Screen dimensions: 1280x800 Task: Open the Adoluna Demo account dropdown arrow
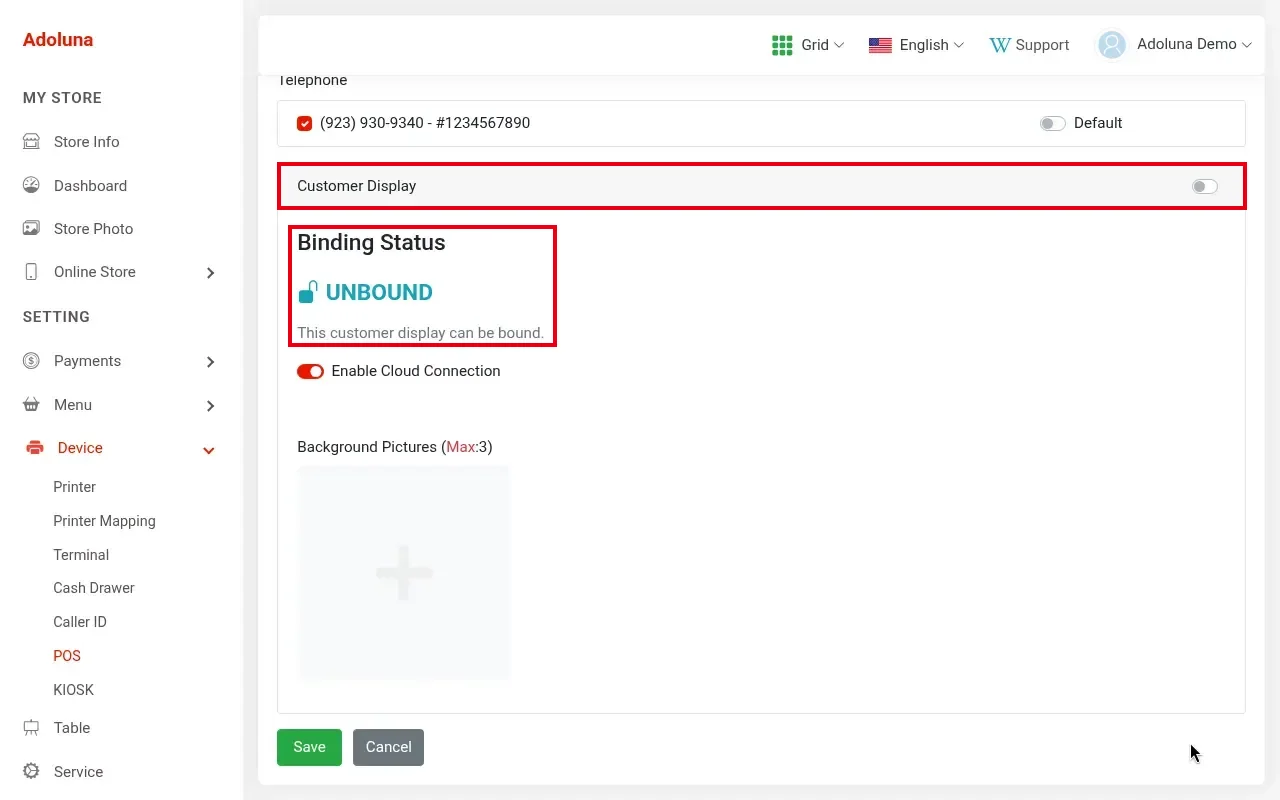click(x=1246, y=45)
